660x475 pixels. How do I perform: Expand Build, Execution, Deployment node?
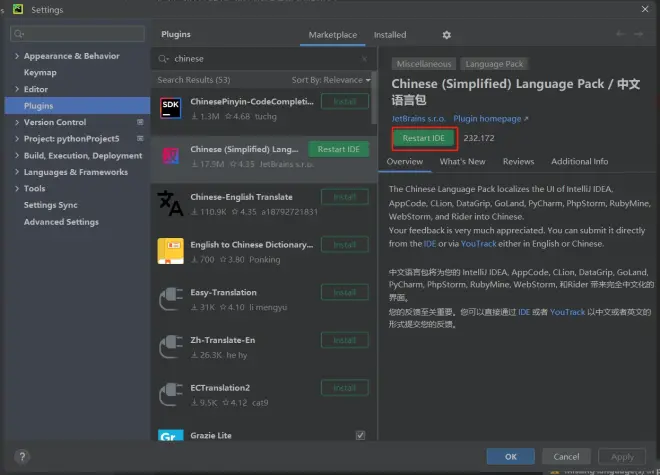[x=17, y=155]
